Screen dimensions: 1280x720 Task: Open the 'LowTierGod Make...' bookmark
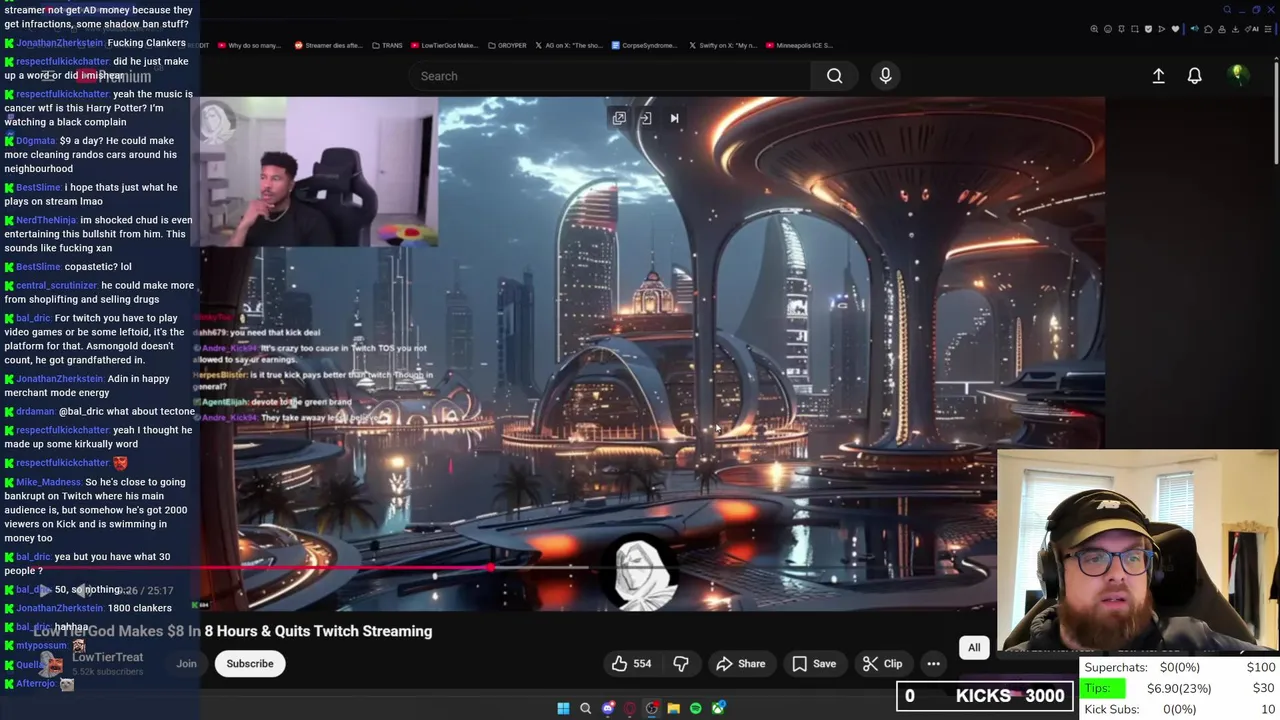click(445, 45)
